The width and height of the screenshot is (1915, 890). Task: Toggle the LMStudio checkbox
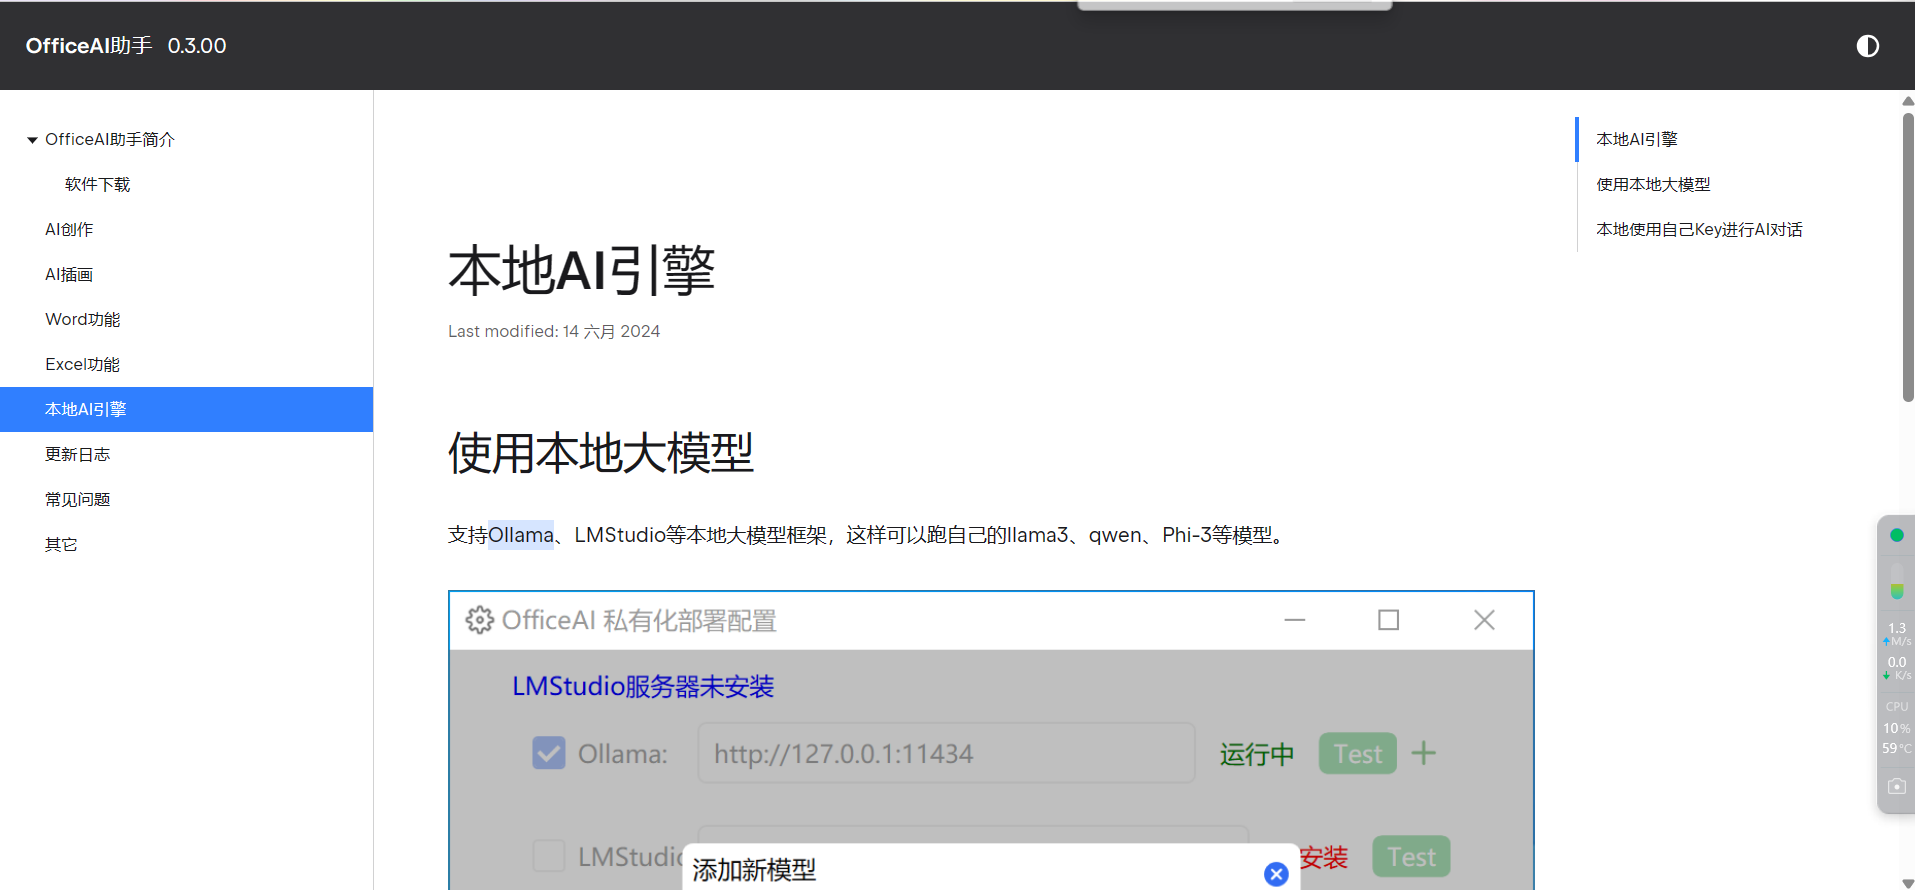click(549, 856)
